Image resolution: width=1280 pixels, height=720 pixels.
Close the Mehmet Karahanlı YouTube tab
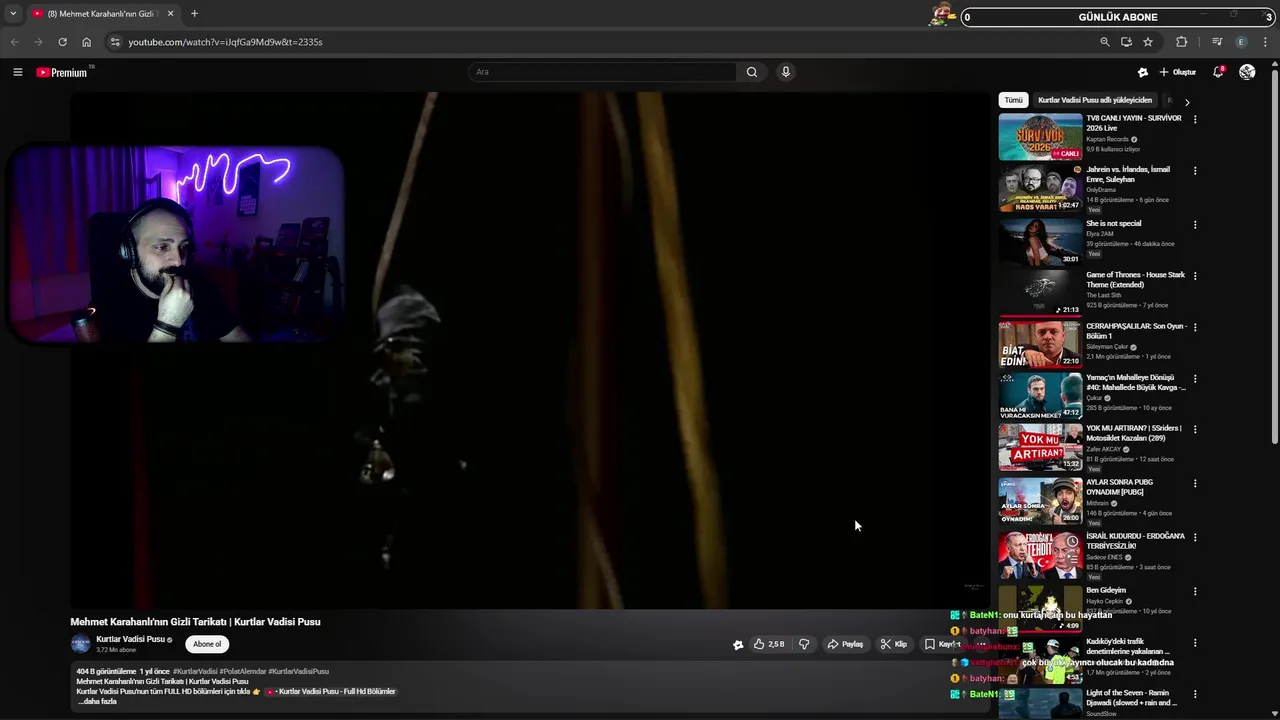[x=170, y=14]
